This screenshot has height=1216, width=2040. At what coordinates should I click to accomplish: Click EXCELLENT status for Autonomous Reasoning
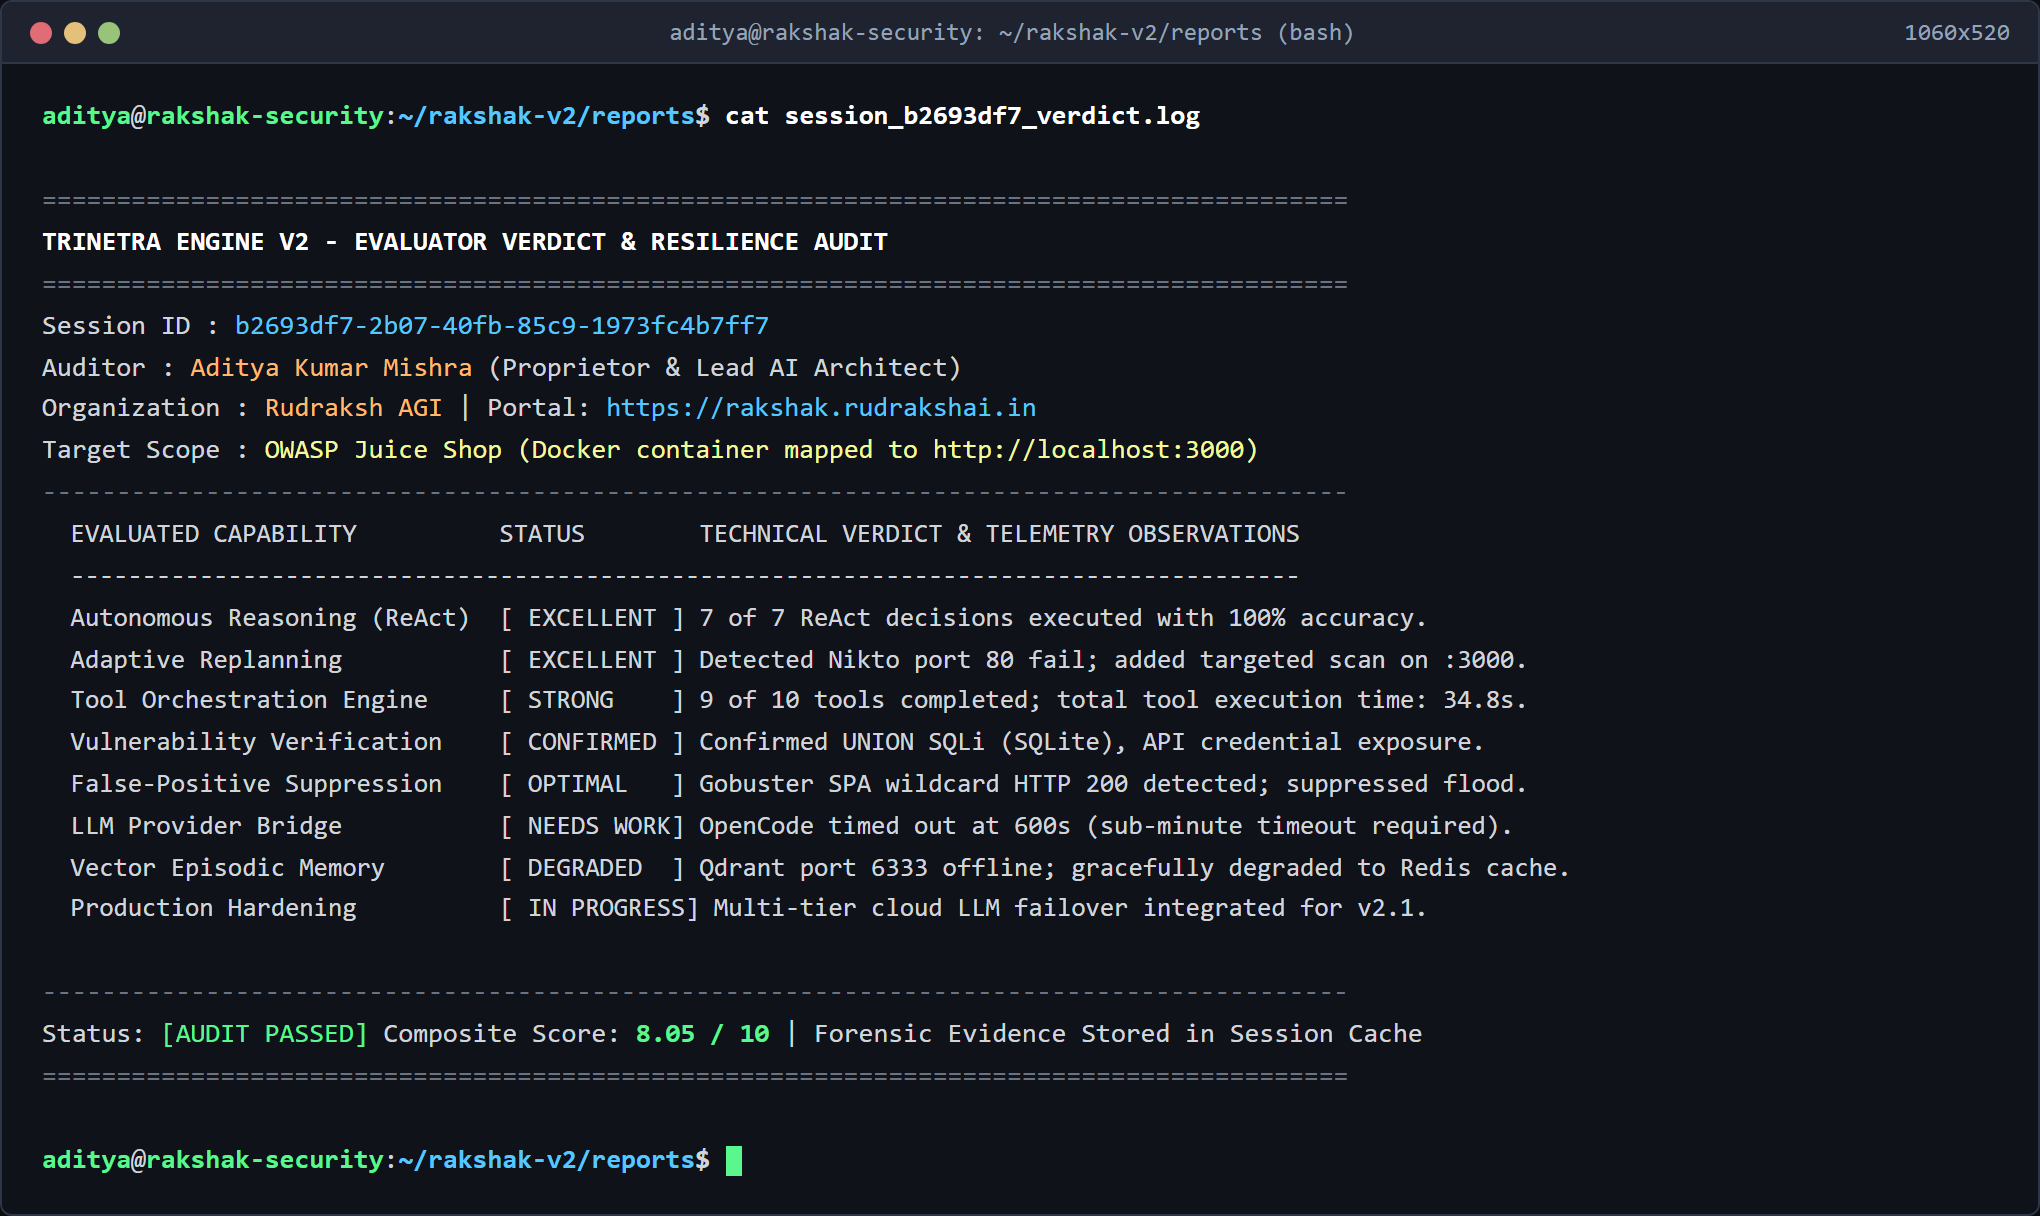click(592, 618)
